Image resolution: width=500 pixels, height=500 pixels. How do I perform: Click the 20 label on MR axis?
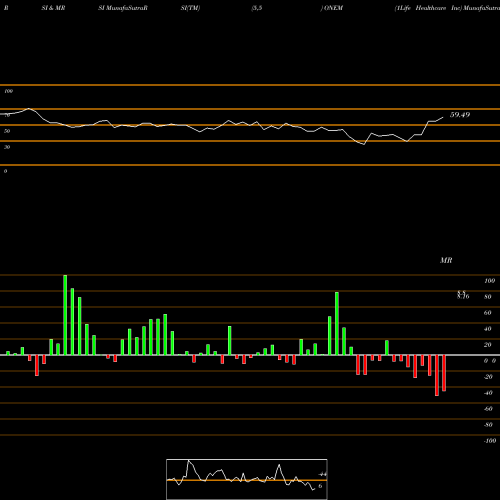click(488, 345)
